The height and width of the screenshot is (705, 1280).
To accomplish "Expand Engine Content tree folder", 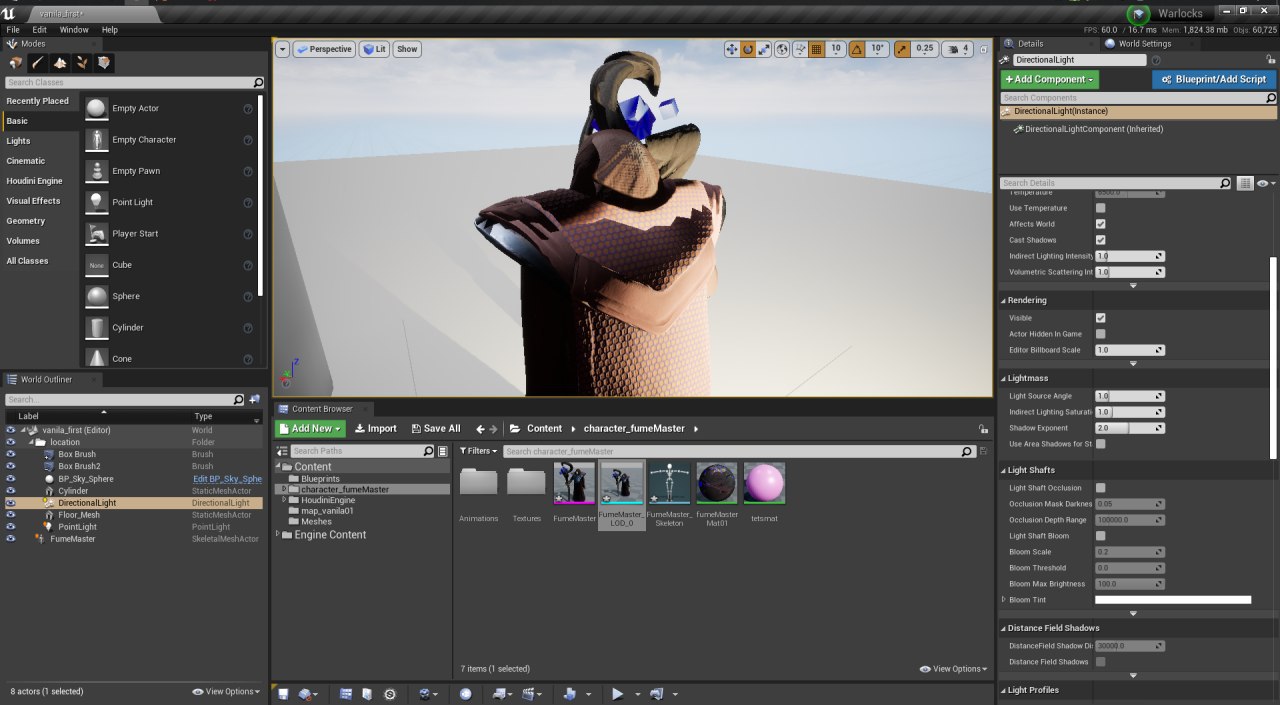I will coord(278,535).
